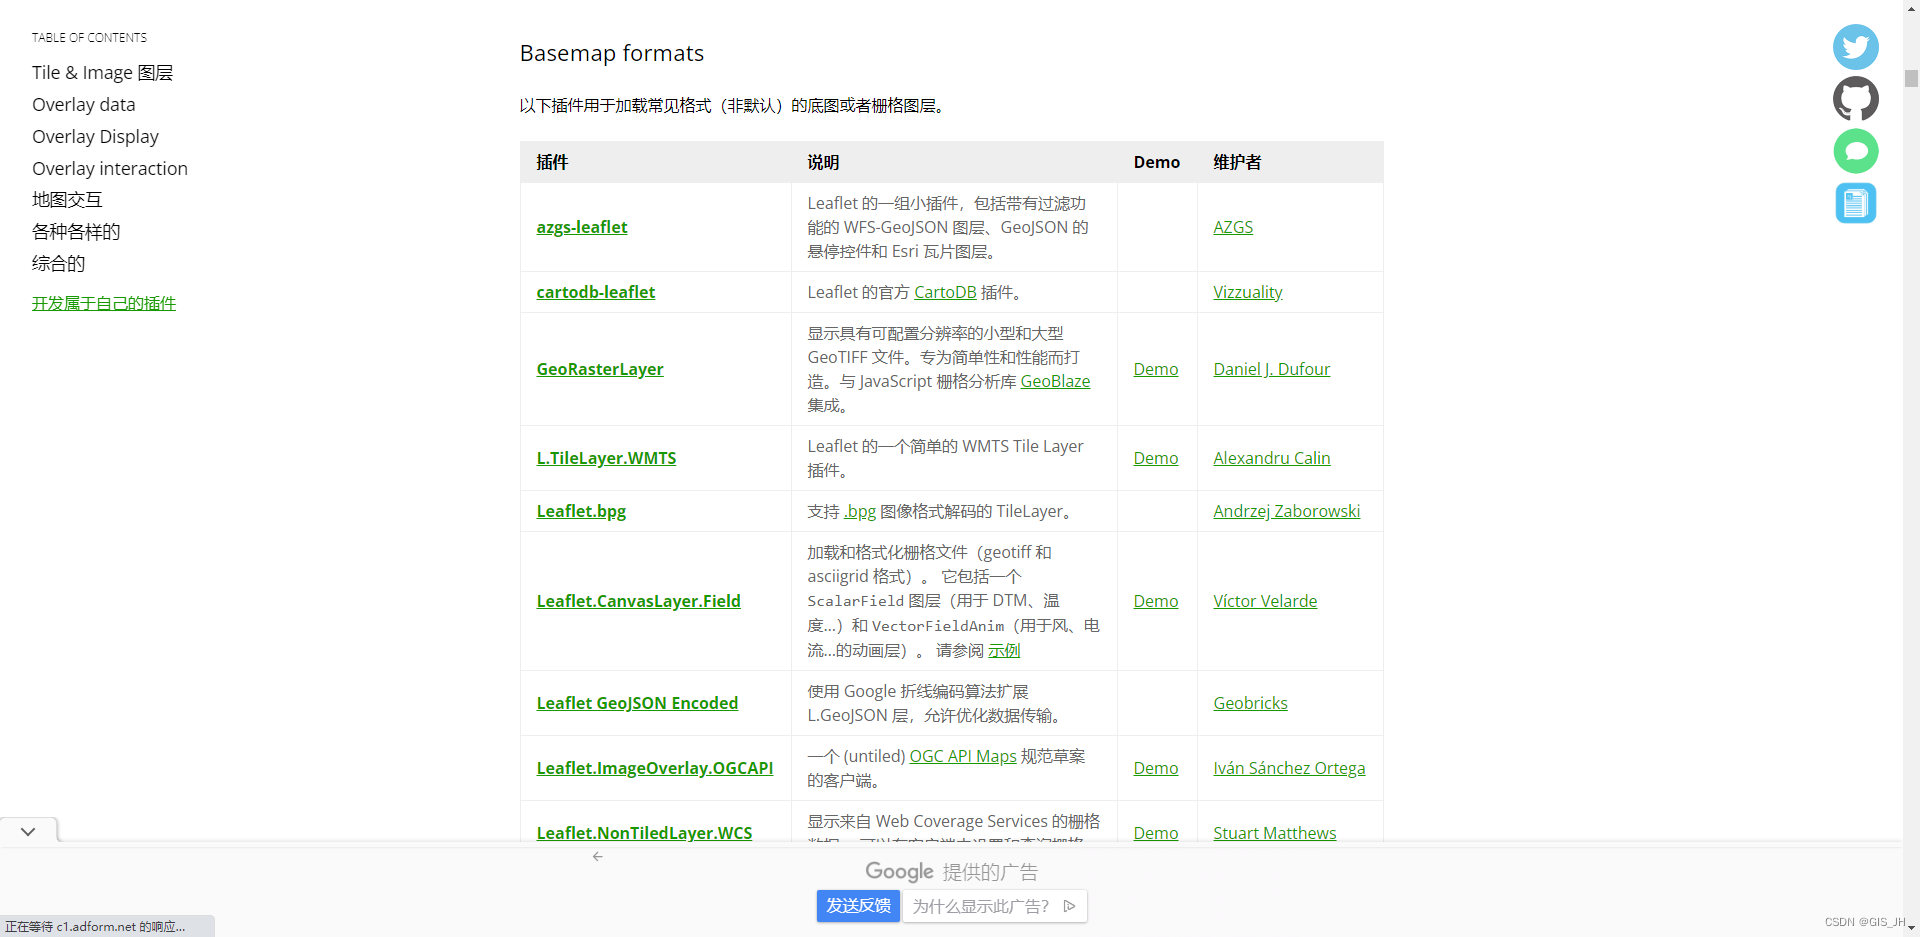
Task: Jump to Overlay Display section
Action: click(x=95, y=137)
